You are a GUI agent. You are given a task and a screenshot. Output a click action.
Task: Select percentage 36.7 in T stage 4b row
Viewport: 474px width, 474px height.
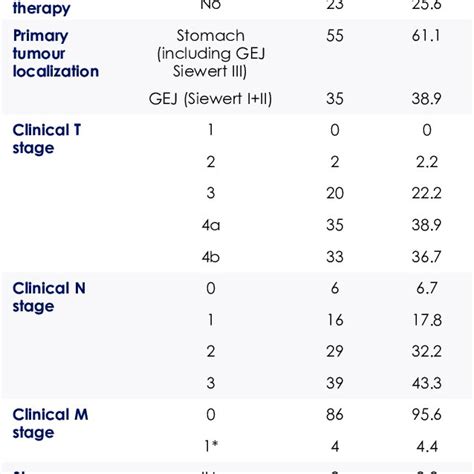pyautogui.click(x=426, y=257)
